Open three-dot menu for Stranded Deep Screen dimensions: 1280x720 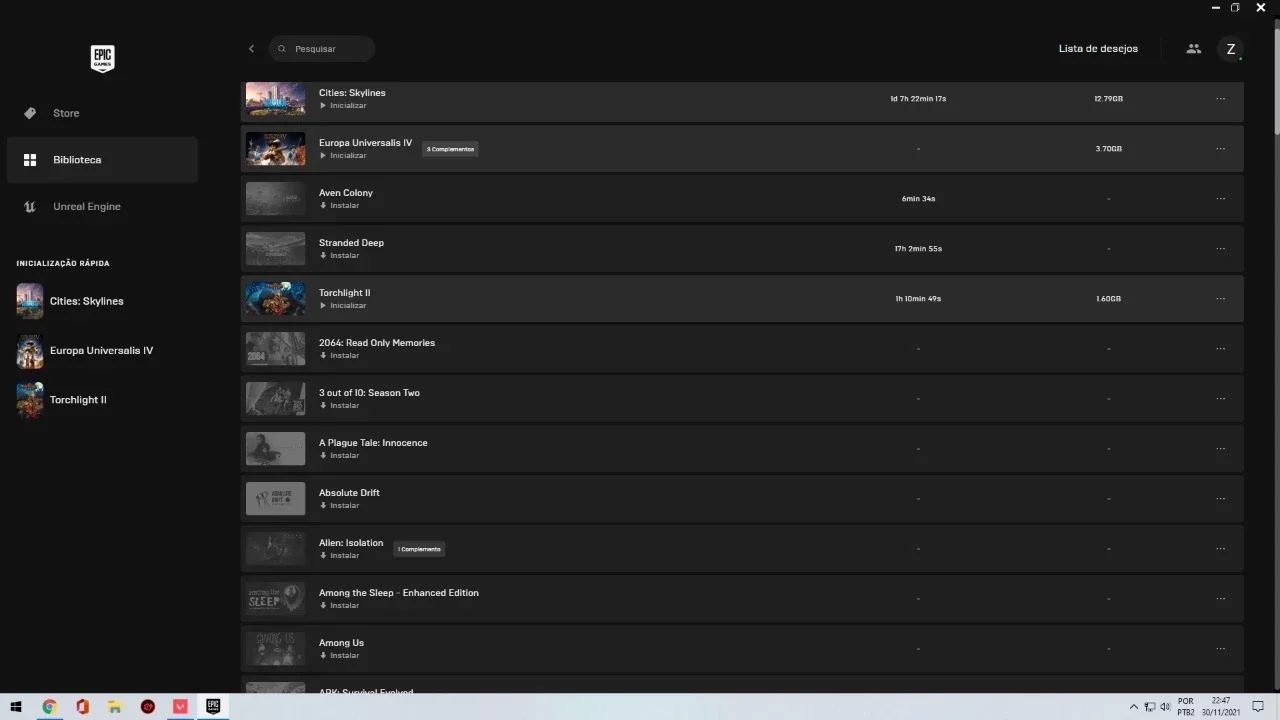point(1220,249)
